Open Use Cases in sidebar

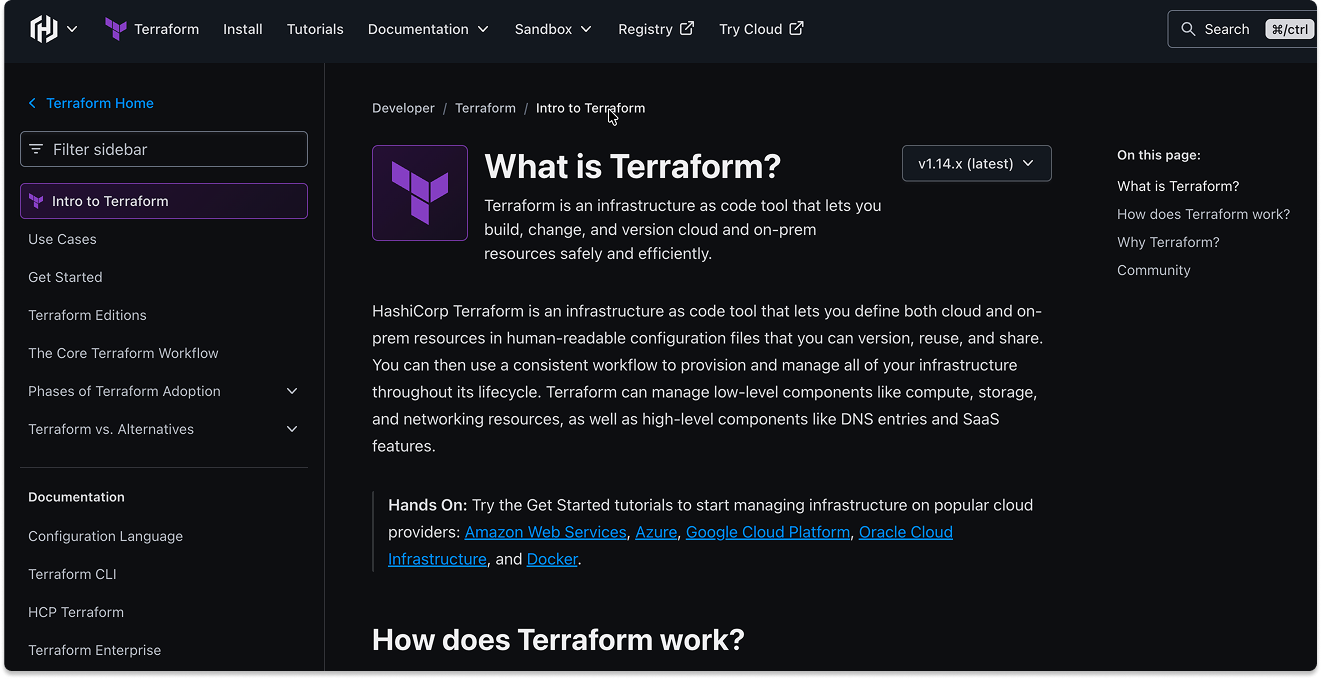click(62, 239)
